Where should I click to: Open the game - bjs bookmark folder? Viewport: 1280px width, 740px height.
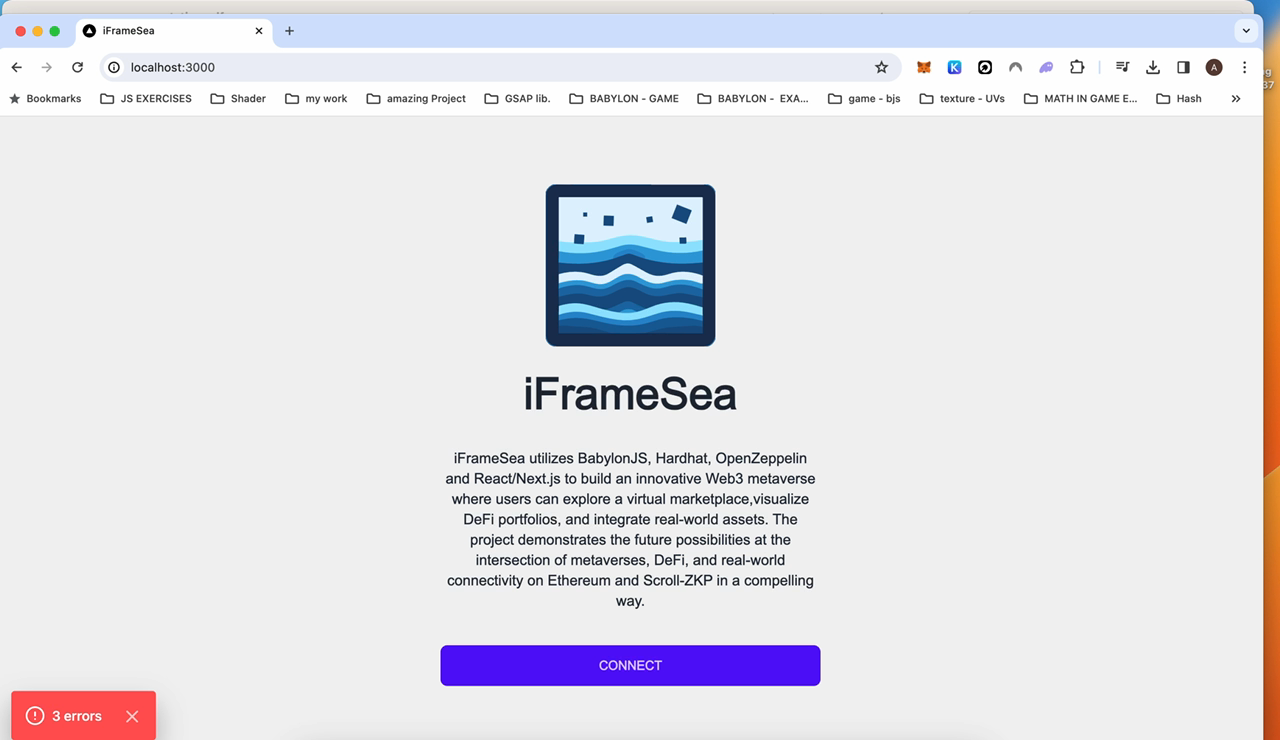click(x=864, y=98)
